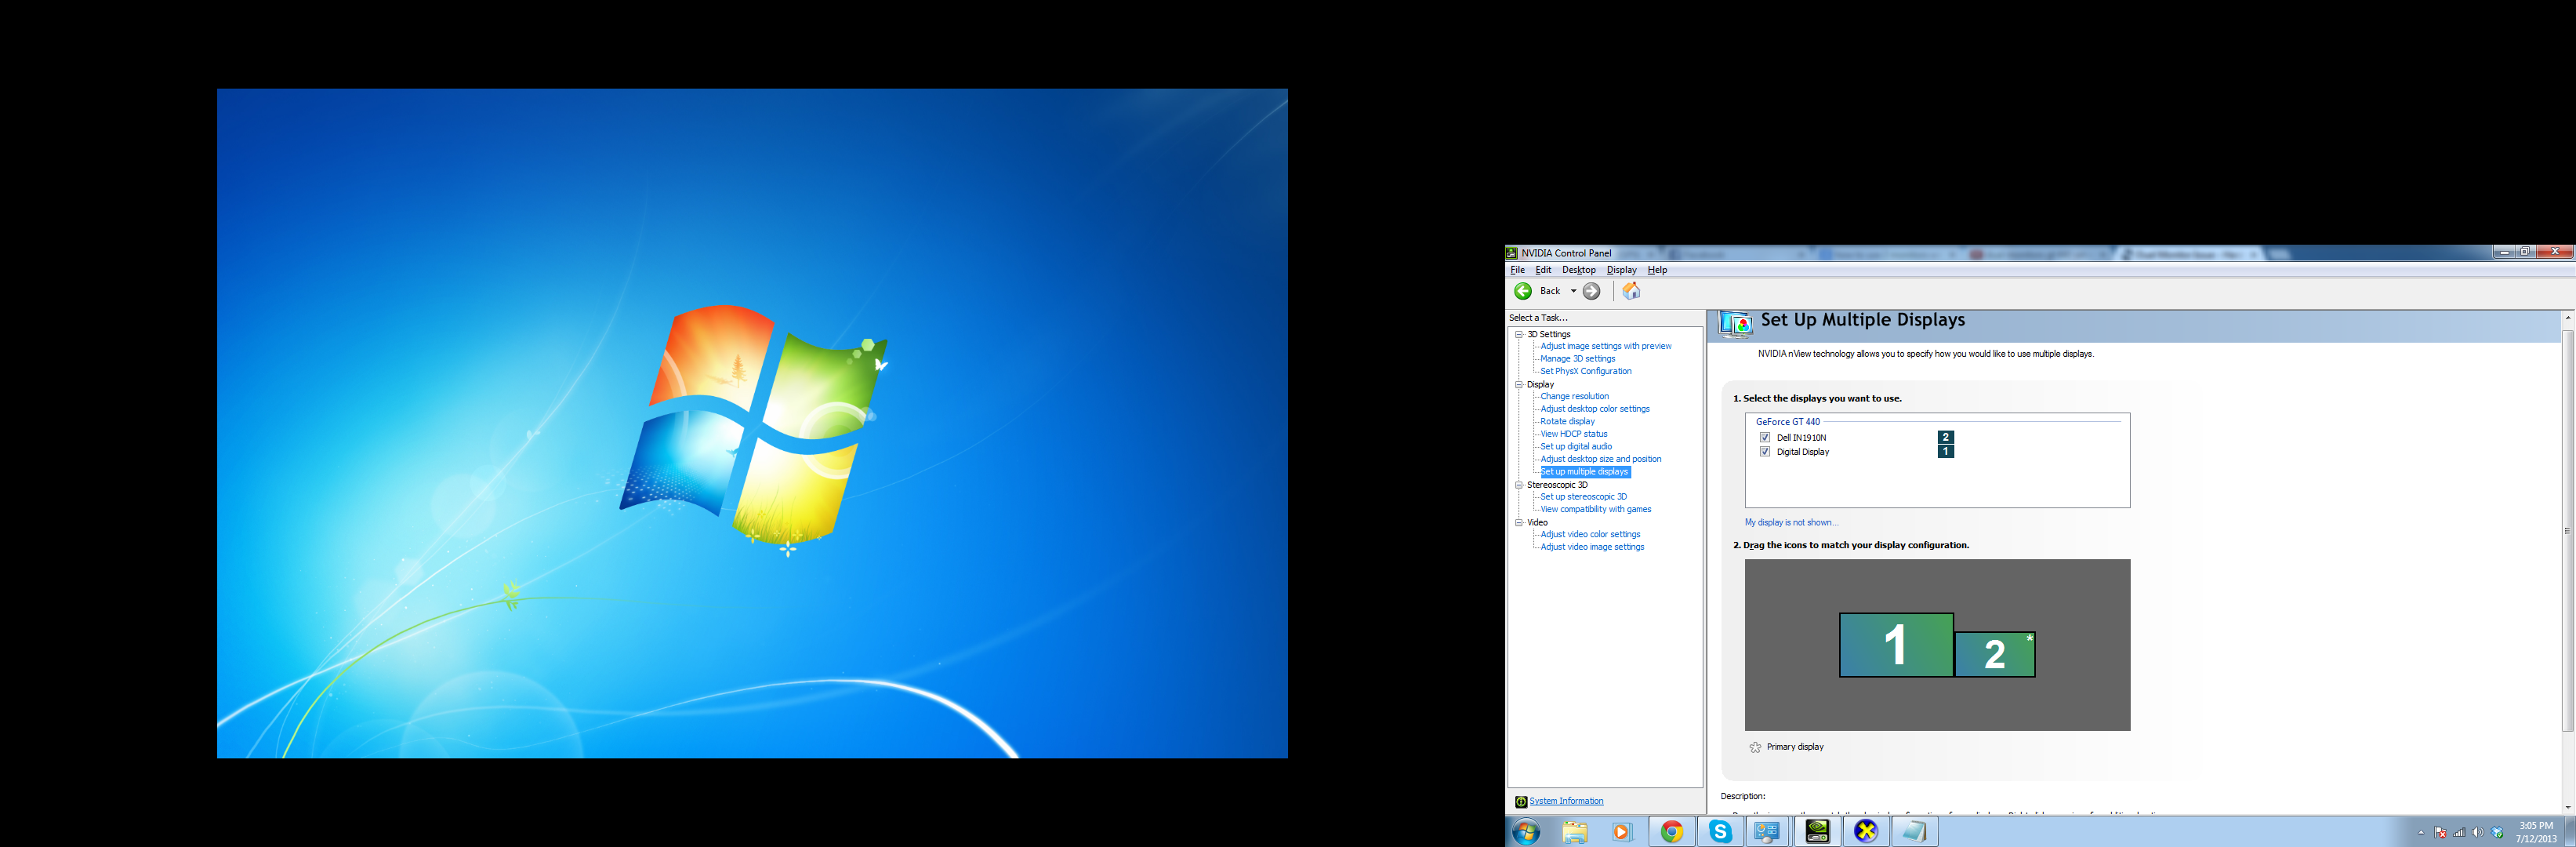Open the Help menu
The height and width of the screenshot is (847, 2576).
[1657, 270]
